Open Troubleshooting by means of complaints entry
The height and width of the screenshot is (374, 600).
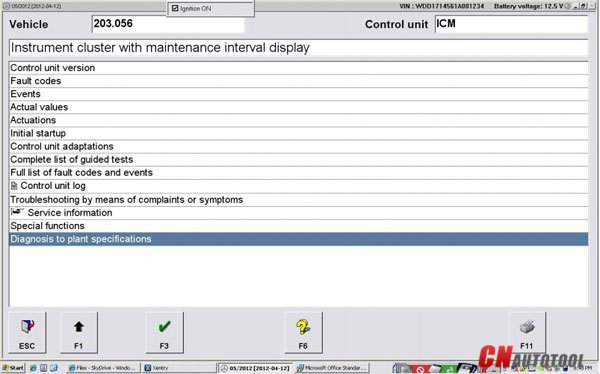(x=298, y=200)
